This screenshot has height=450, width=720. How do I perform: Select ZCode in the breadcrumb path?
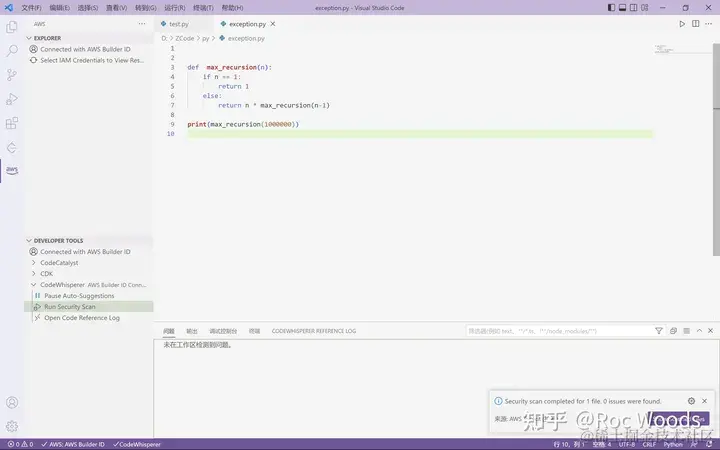pos(185,38)
